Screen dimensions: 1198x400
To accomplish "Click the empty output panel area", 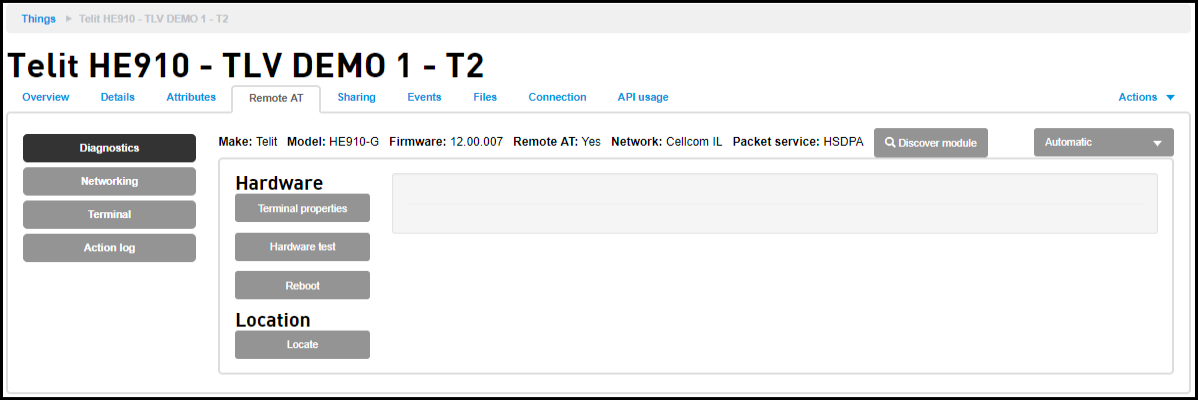I will tap(775, 204).
